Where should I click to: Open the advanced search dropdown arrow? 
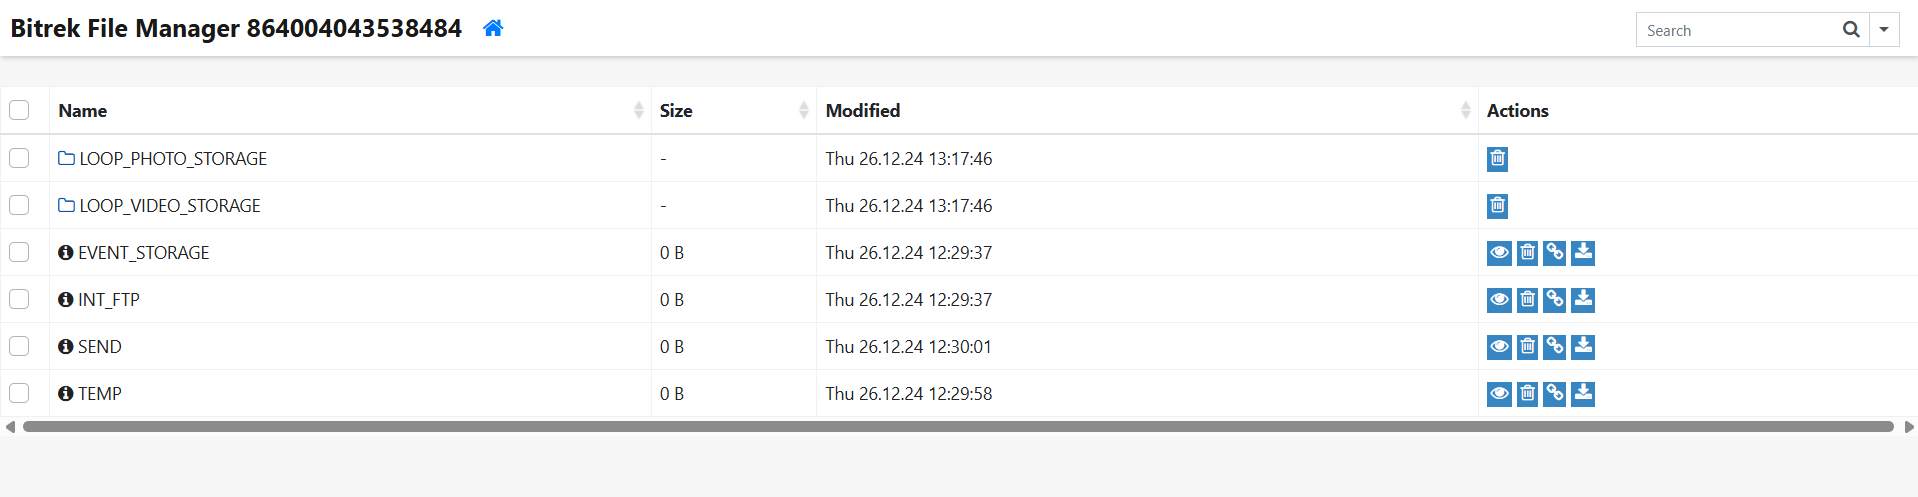pos(1884,30)
